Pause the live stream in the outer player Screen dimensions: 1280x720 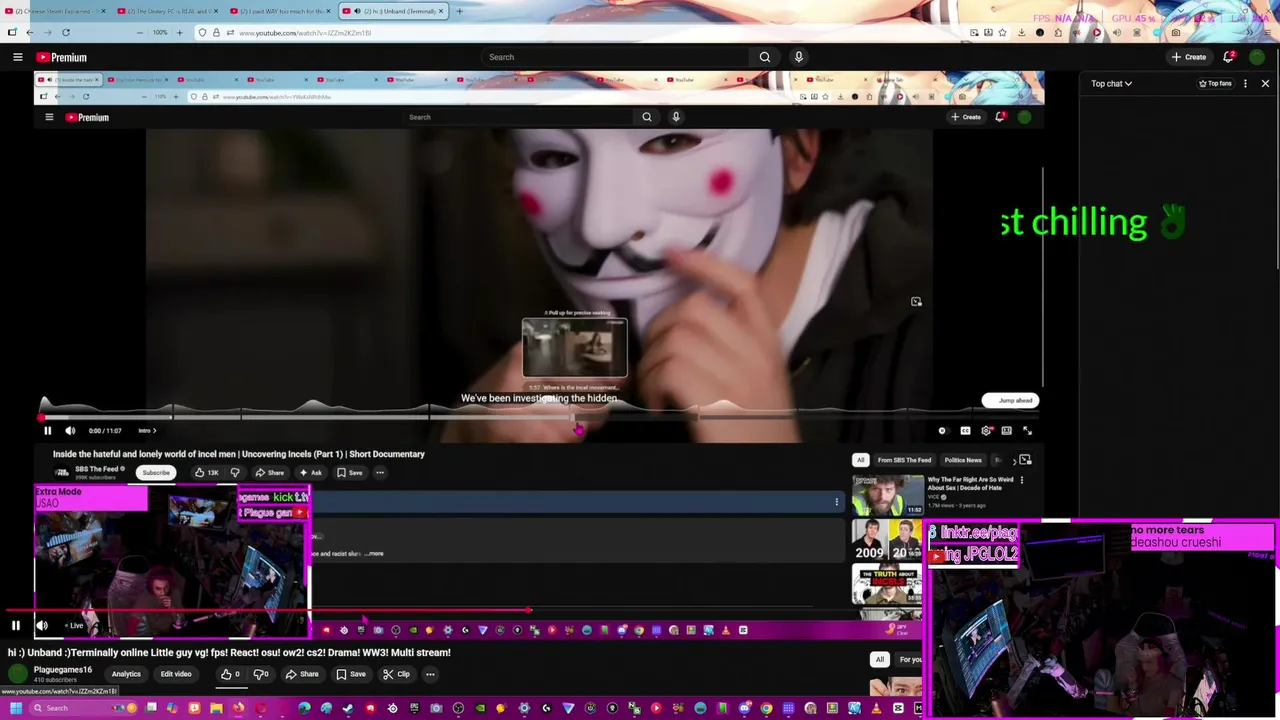pos(16,626)
